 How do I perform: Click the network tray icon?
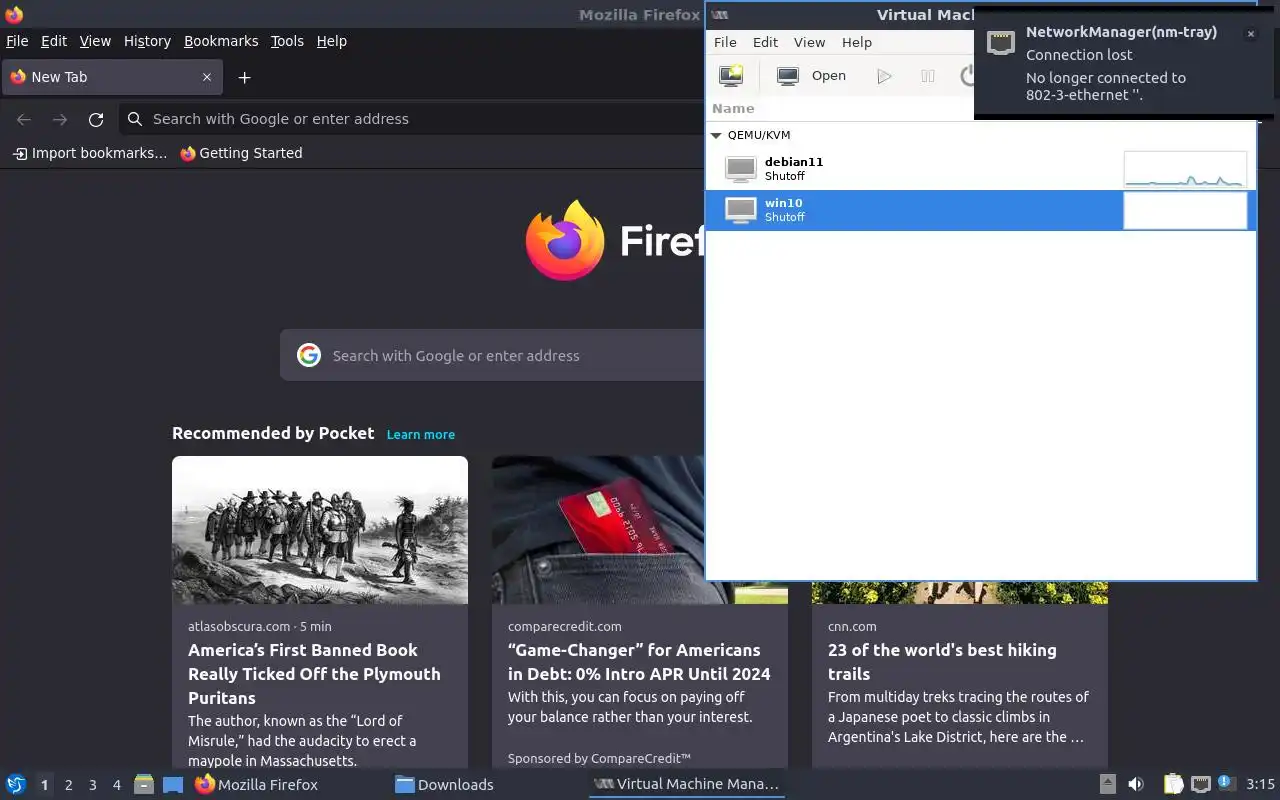click(1200, 784)
